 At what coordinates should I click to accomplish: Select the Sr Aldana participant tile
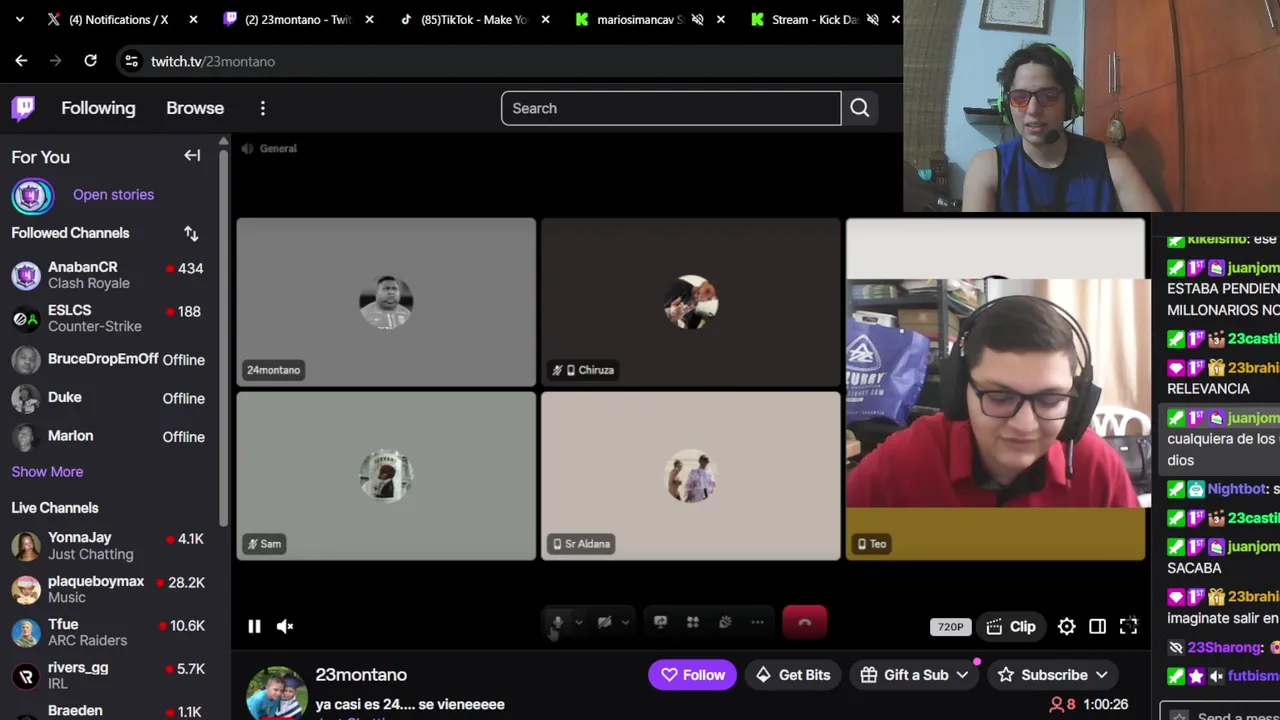click(691, 476)
